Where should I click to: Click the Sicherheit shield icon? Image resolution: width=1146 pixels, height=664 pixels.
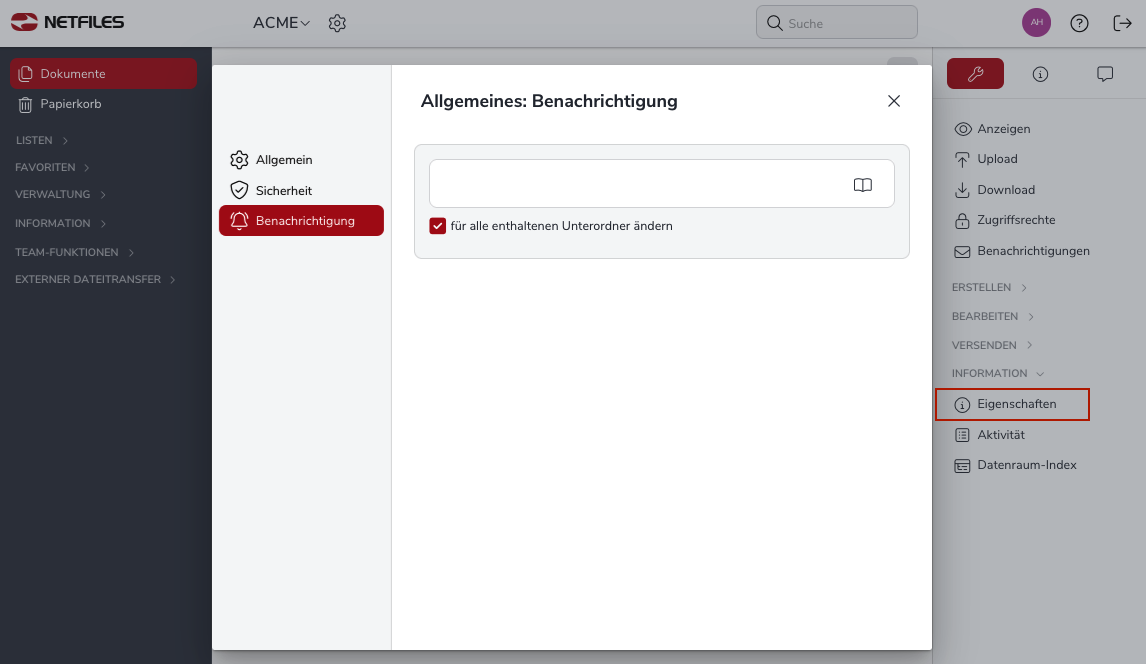(x=239, y=191)
